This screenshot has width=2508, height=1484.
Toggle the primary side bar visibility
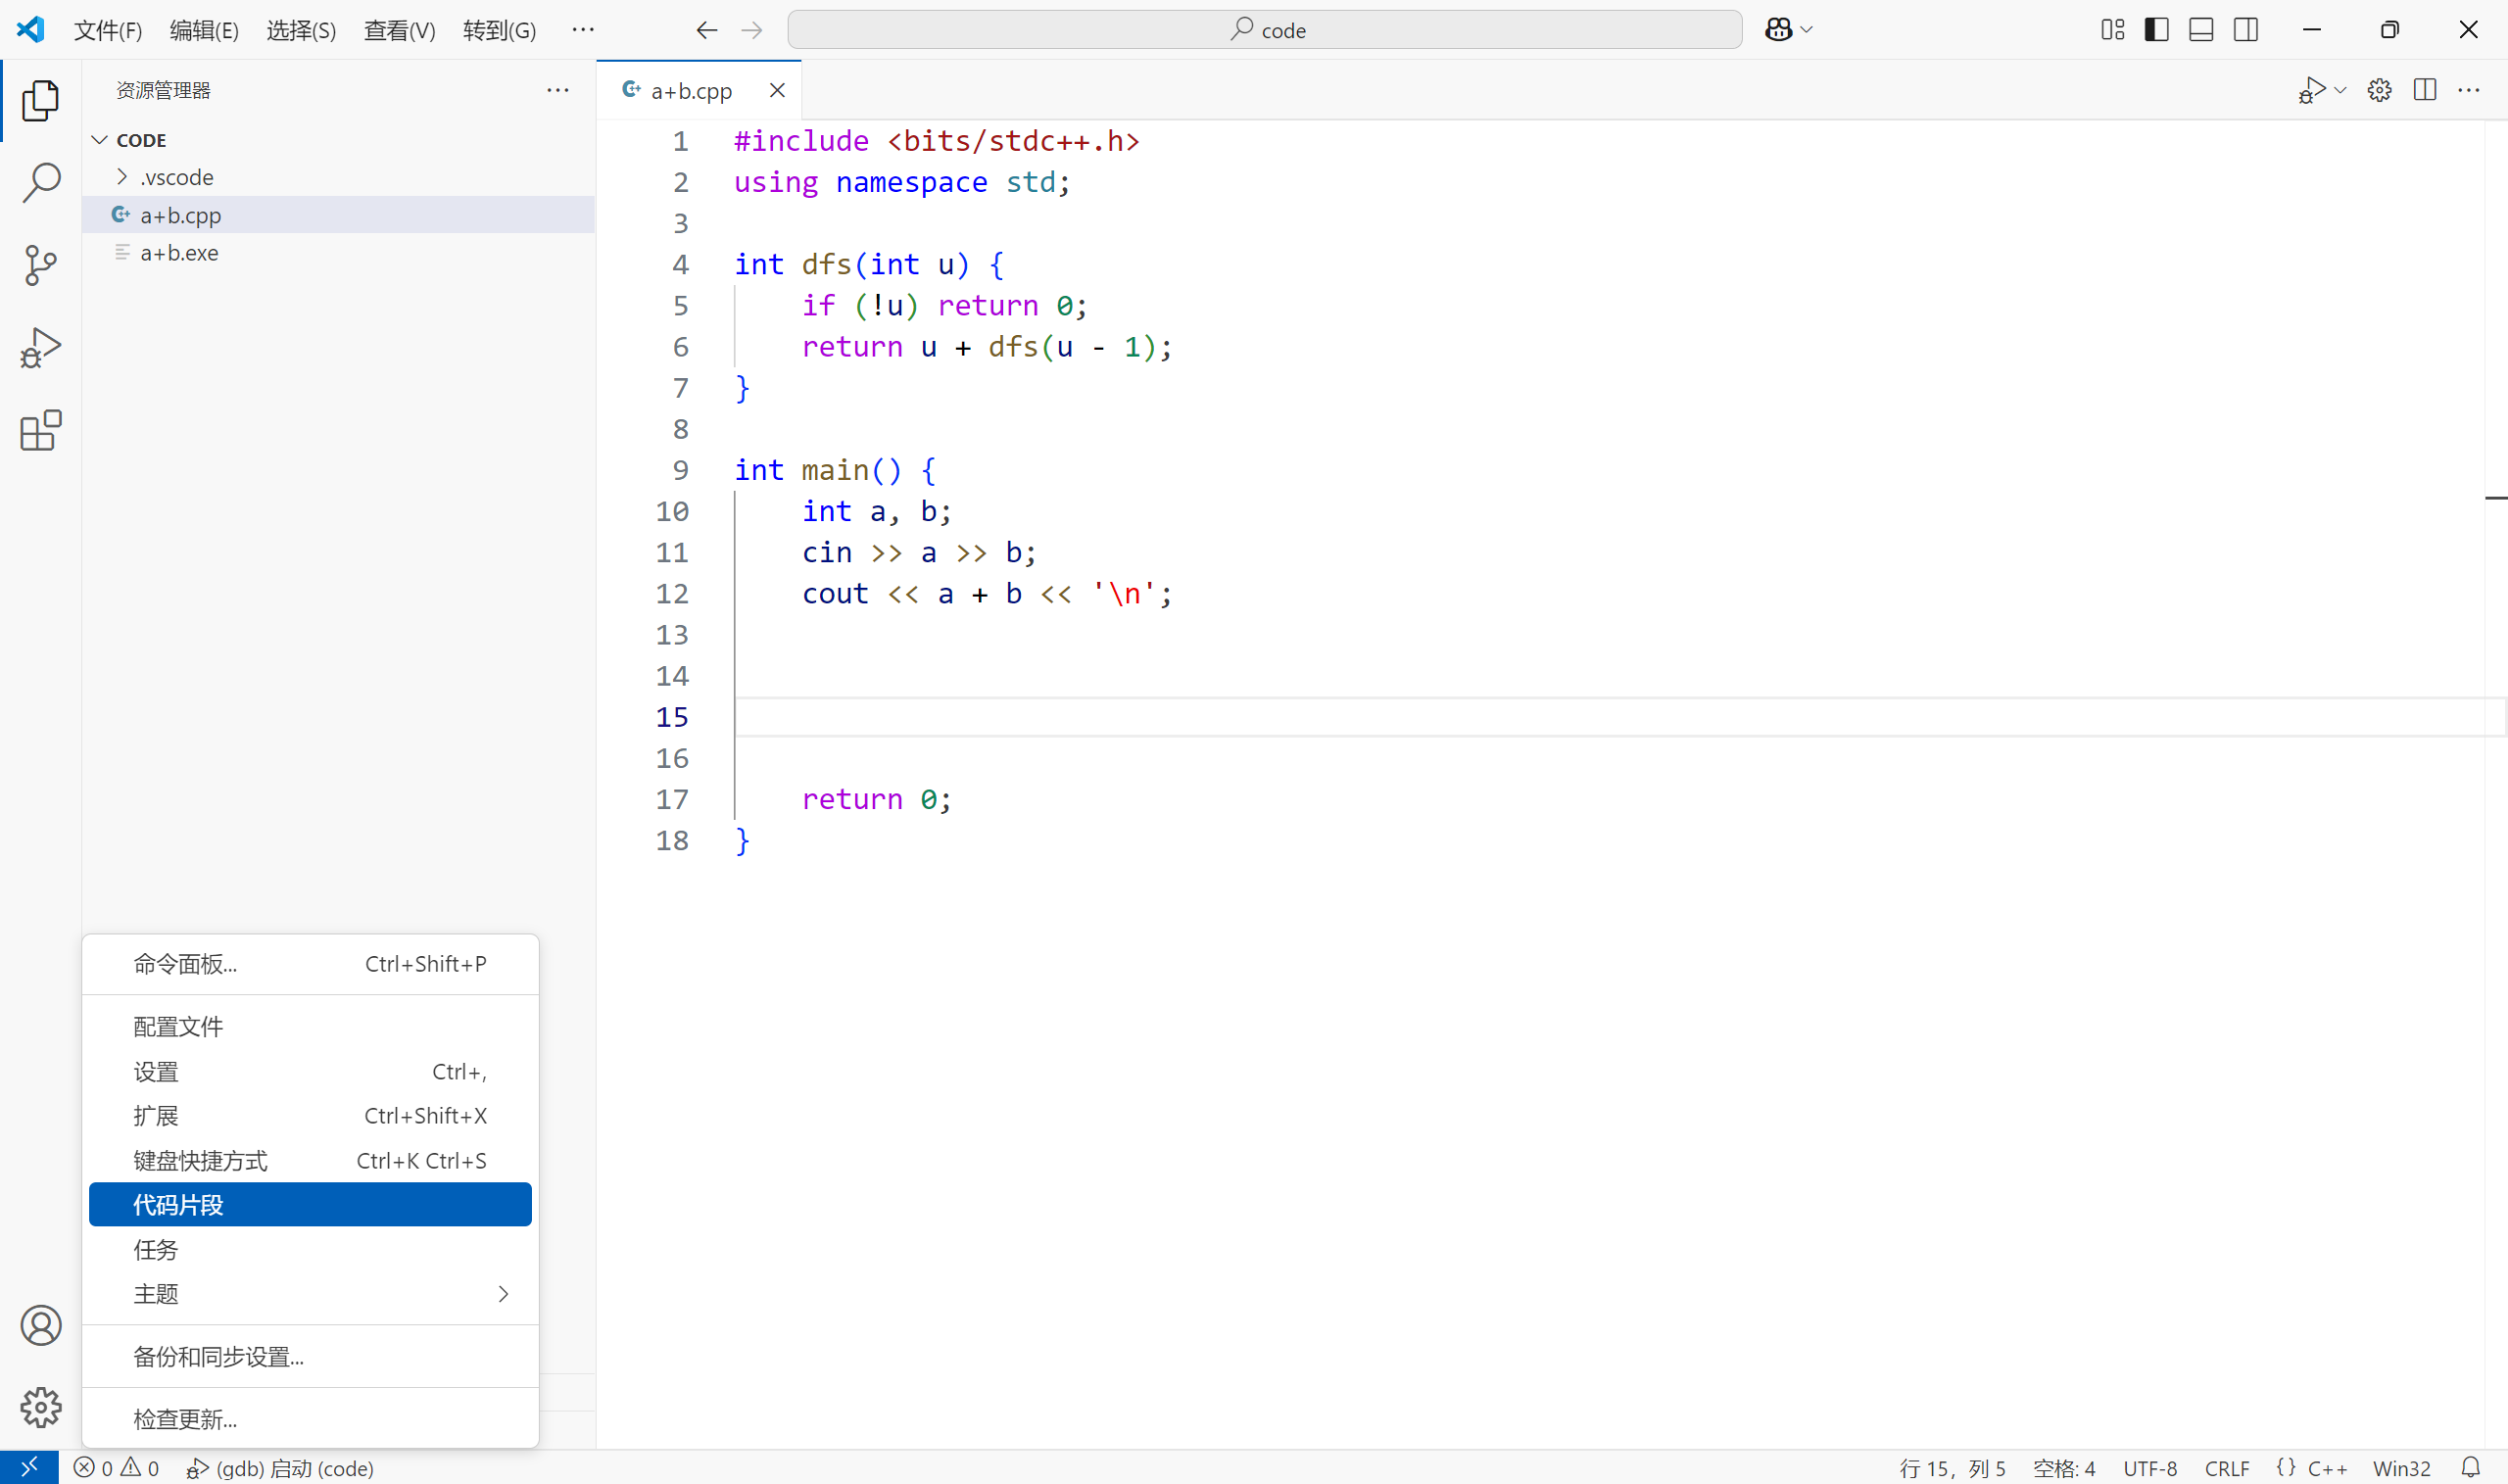click(x=2157, y=30)
